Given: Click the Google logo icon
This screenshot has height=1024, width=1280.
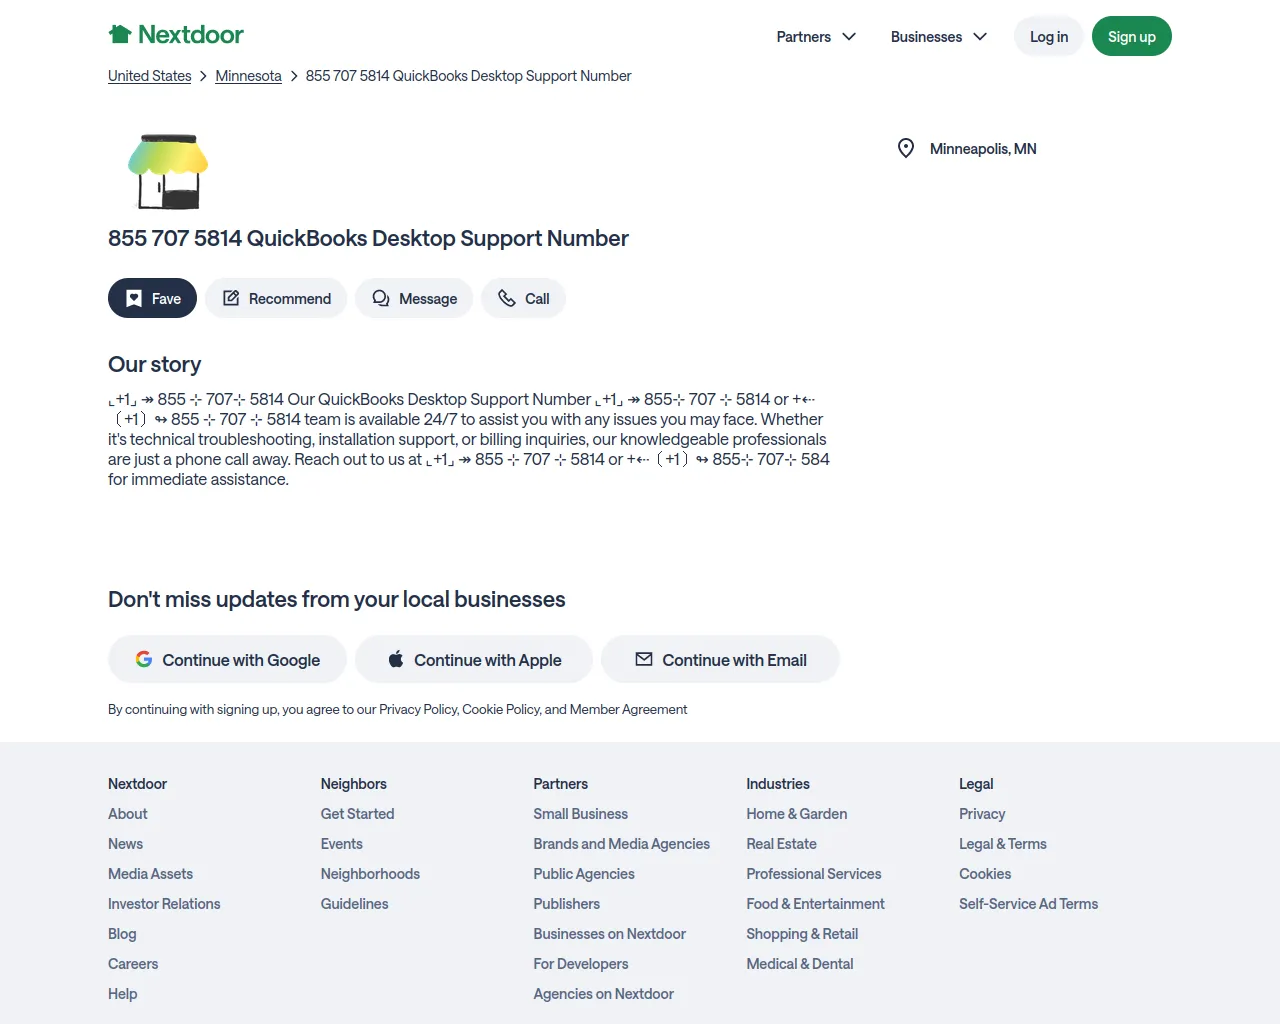Looking at the screenshot, I should coord(144,659).
